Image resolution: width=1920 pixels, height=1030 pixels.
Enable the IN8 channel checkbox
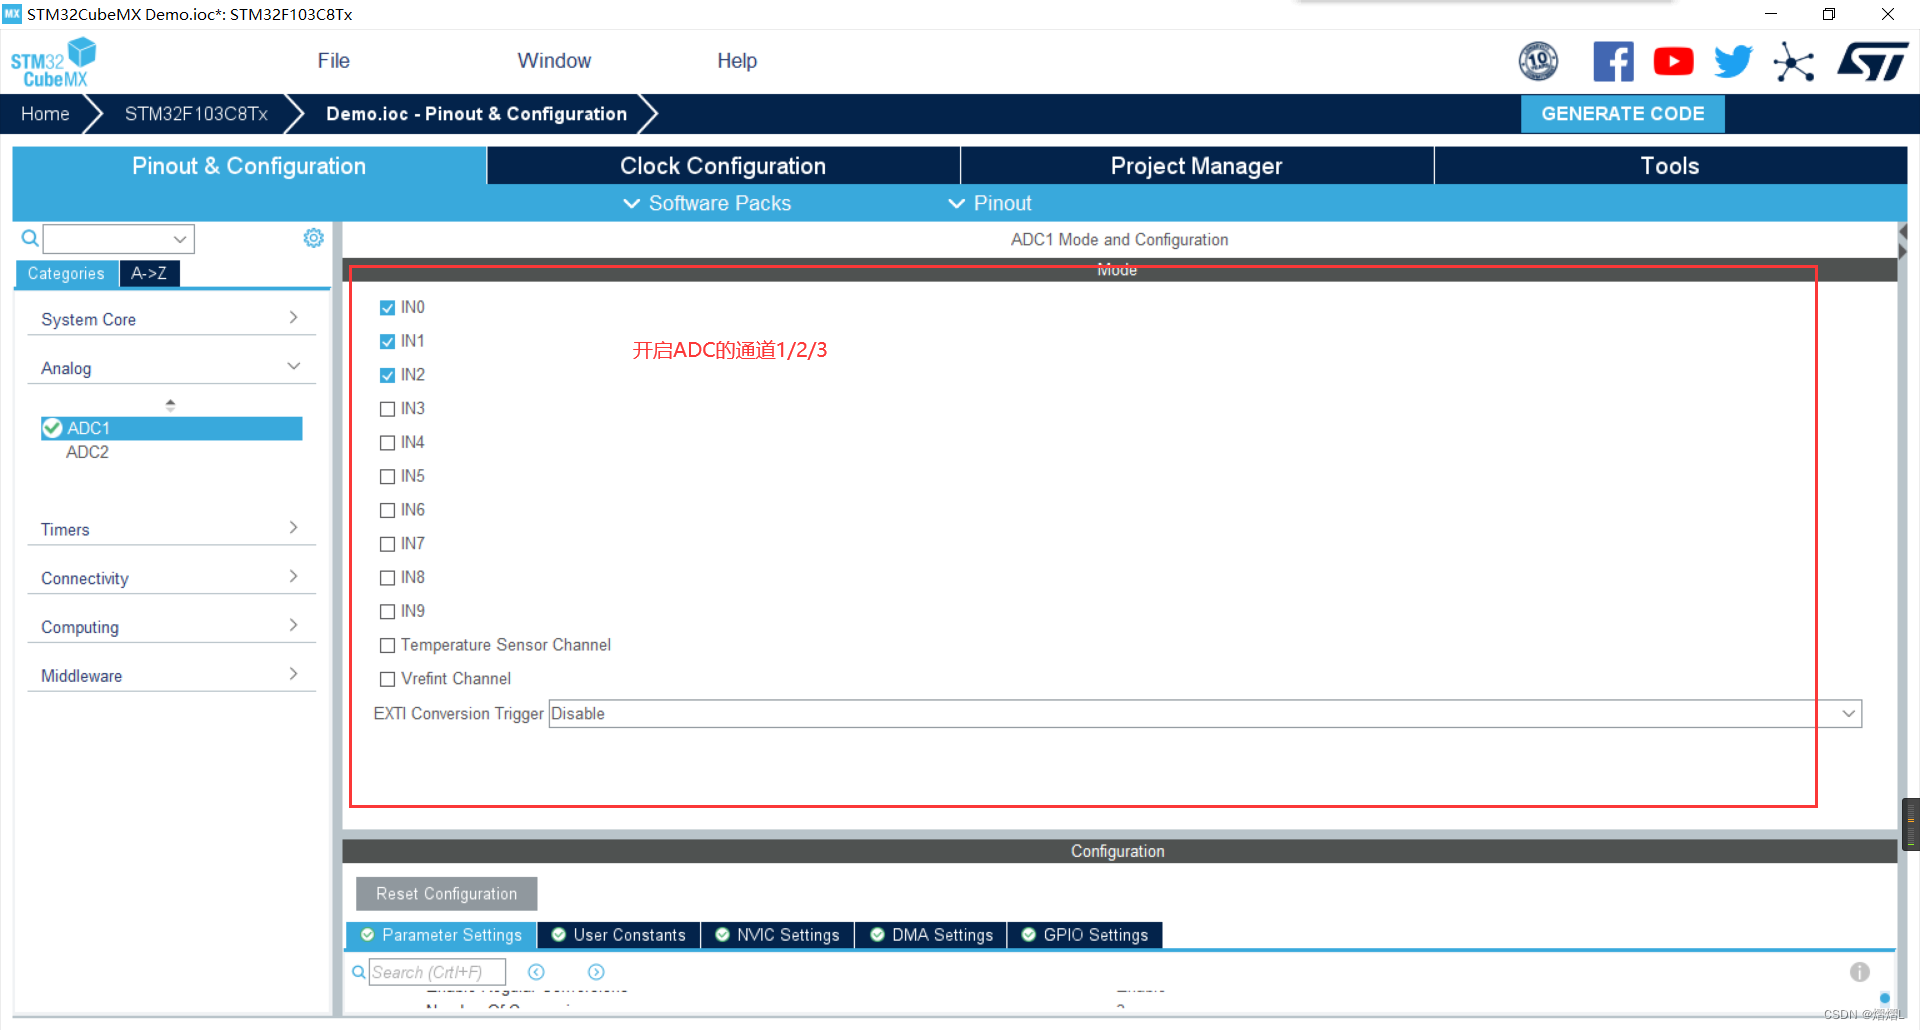pos(387,578)
